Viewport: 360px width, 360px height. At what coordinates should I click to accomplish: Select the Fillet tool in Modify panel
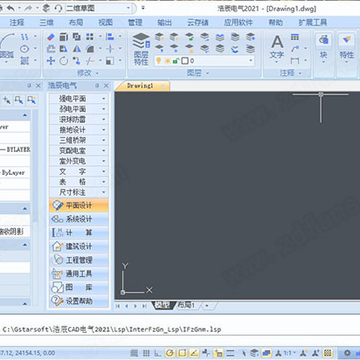[x=90, y=49]
